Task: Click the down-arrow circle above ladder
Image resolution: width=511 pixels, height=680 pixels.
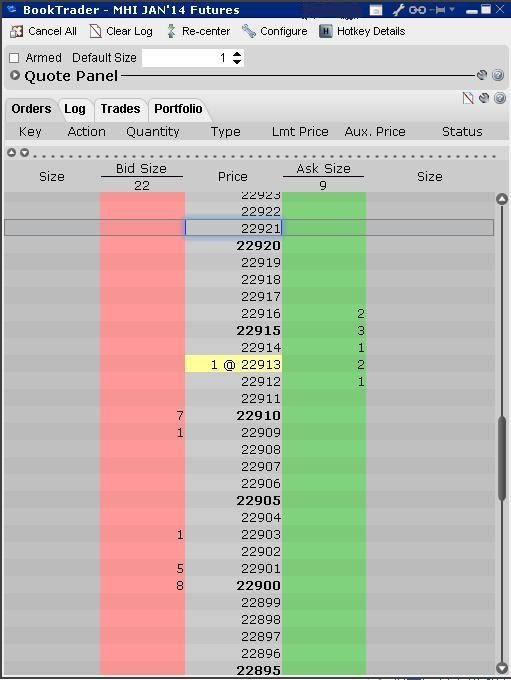Action: pos(24,153)
